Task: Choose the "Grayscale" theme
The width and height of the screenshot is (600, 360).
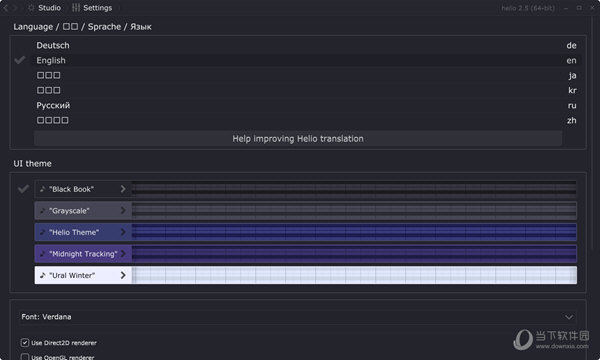Action: (x=306, y=210)
